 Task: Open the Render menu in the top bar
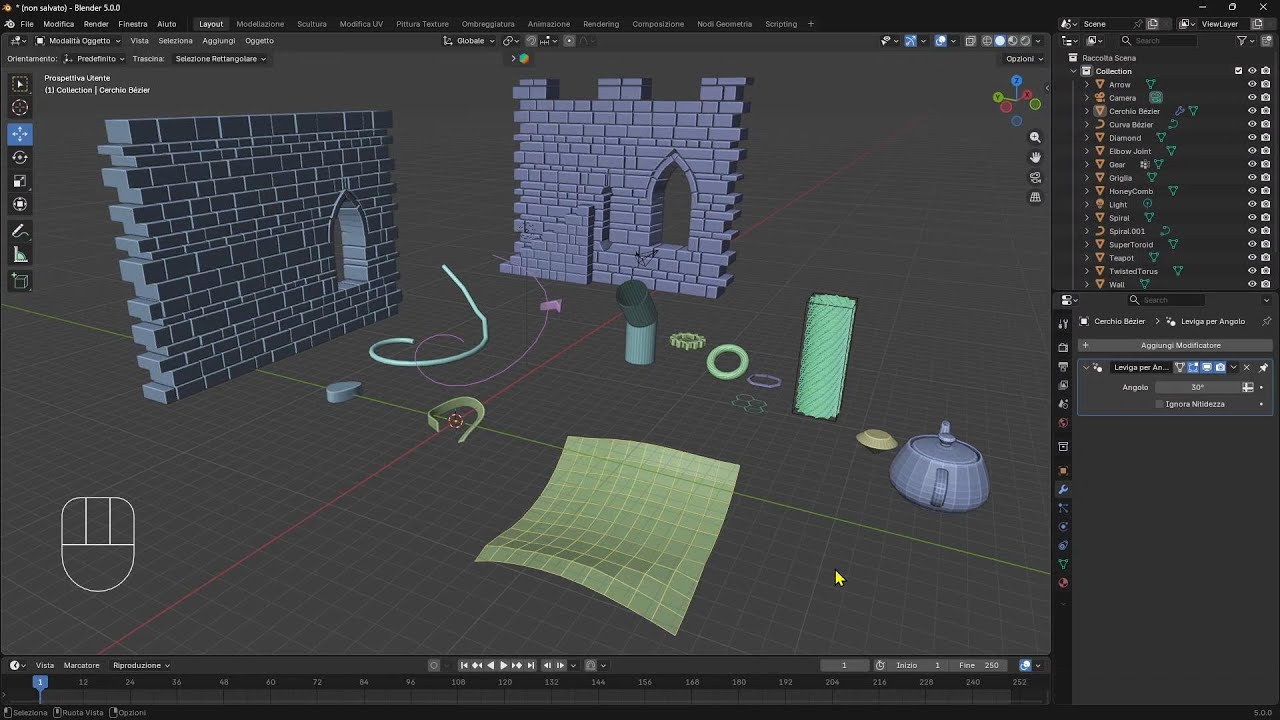point(96,23)
